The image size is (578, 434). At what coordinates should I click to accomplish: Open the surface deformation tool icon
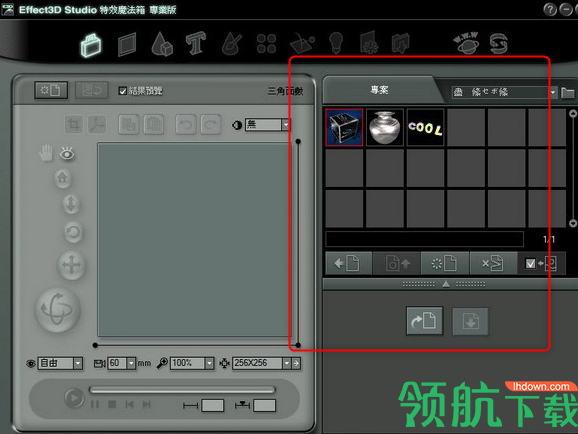302,44
